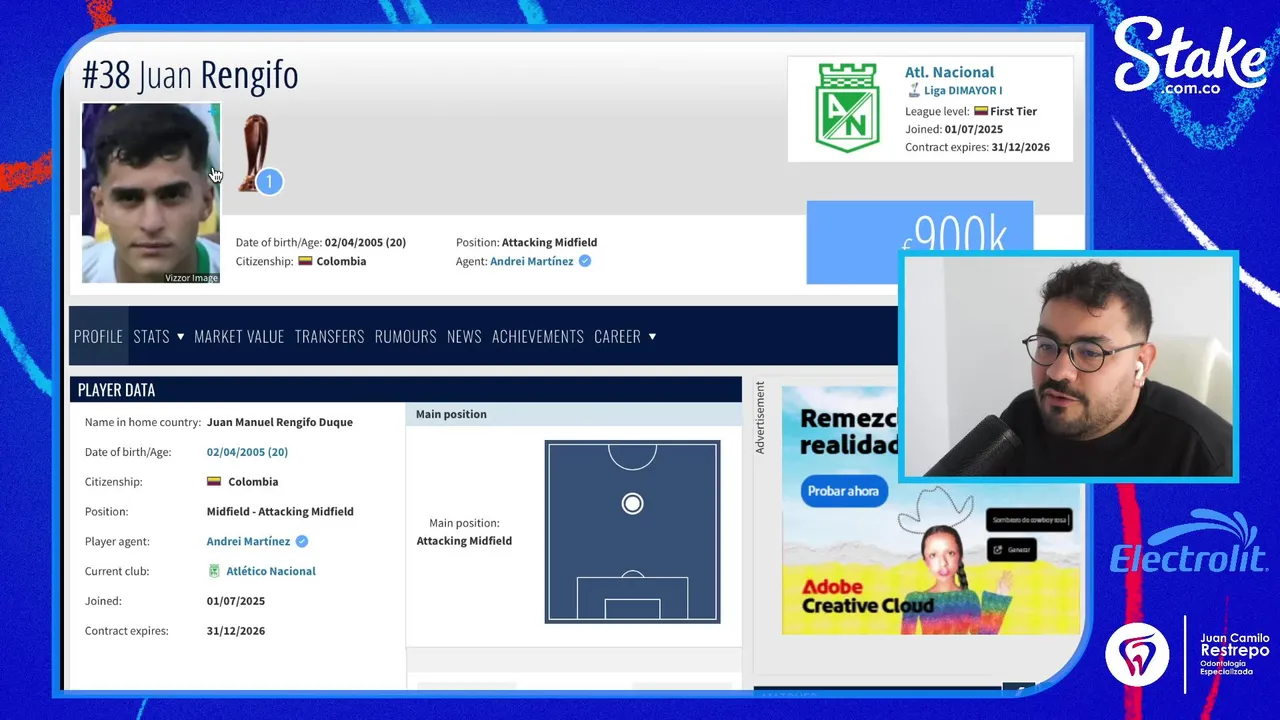This screenshot has width=1280, height=720.
Task: Open the PROFILE tab
Action: coord(98,336)
